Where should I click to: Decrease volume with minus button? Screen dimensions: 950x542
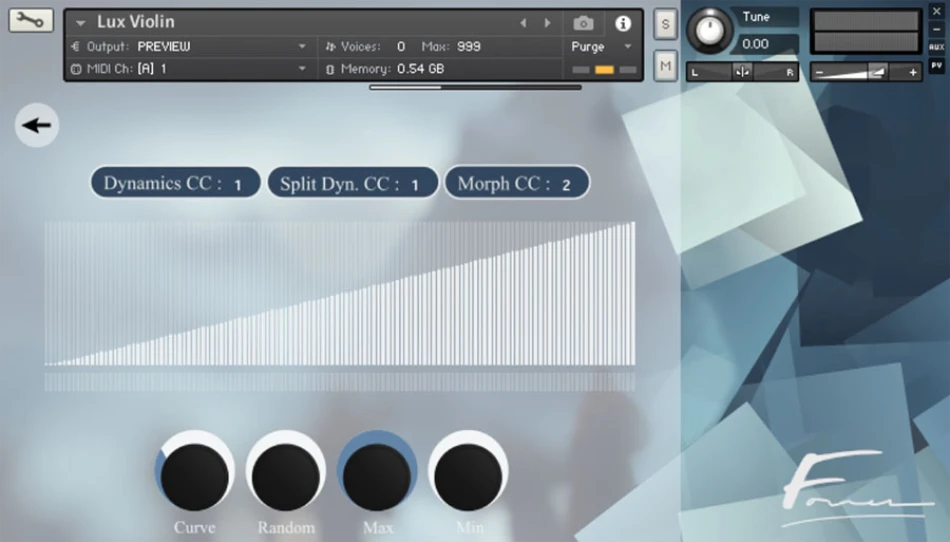click(x=819, y=73)
